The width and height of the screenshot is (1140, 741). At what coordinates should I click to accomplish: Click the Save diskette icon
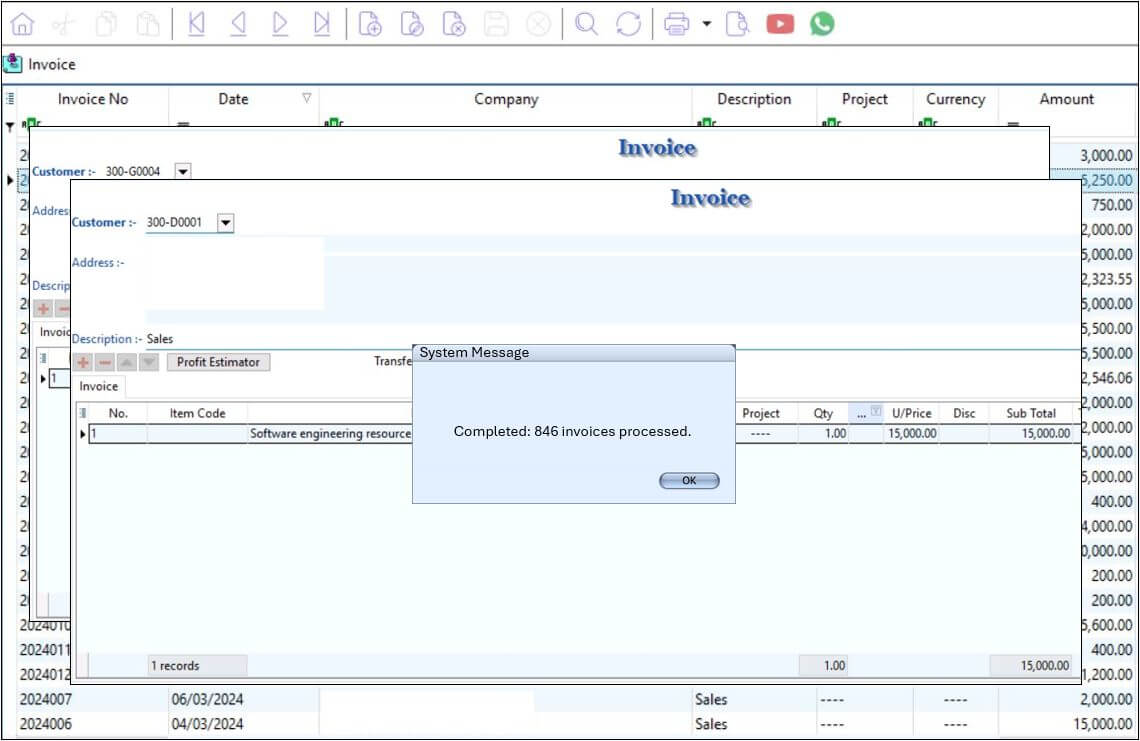[x=497, y=24]
